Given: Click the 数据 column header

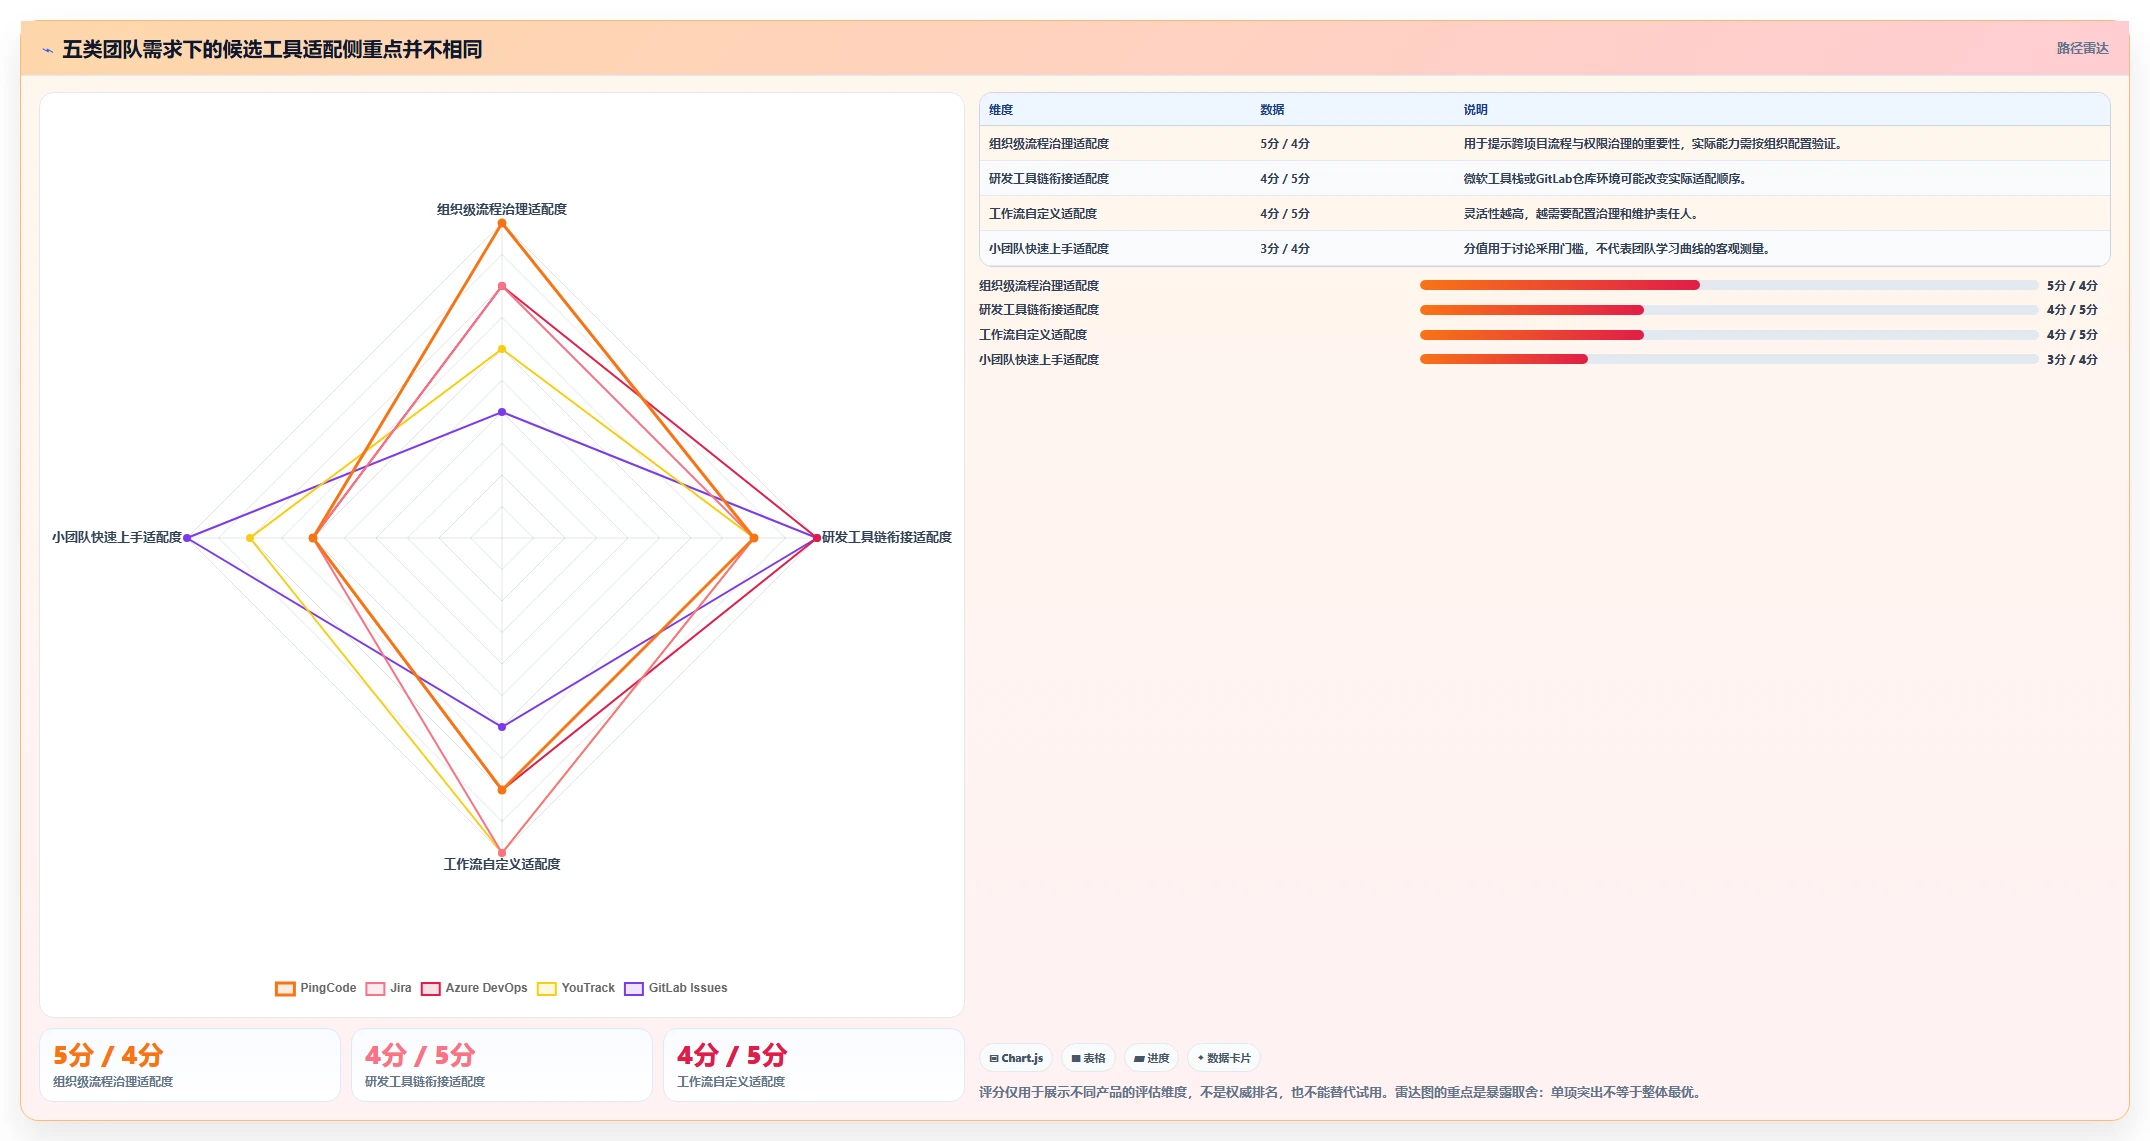Looking at the screenshot, I should [x=1272, y=110].
